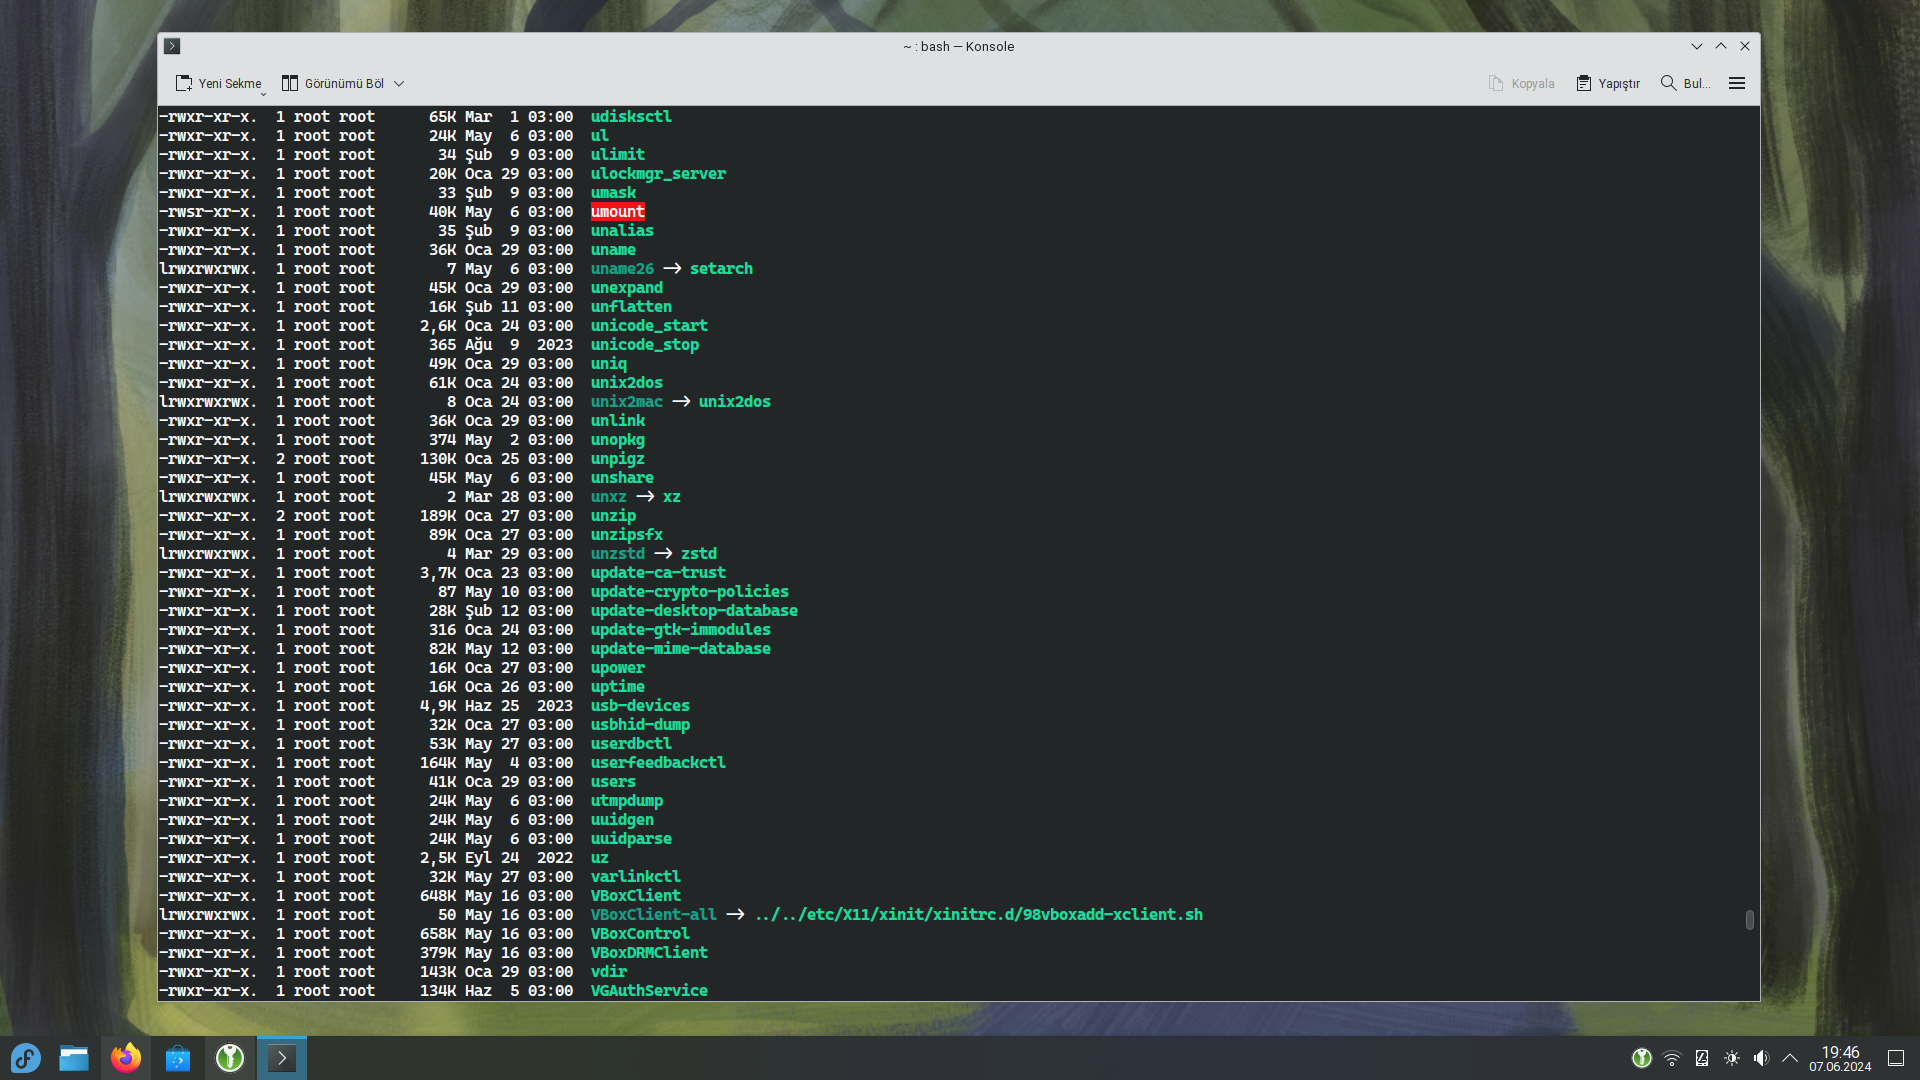Open search with the Bul magnifier icon

1668,83
